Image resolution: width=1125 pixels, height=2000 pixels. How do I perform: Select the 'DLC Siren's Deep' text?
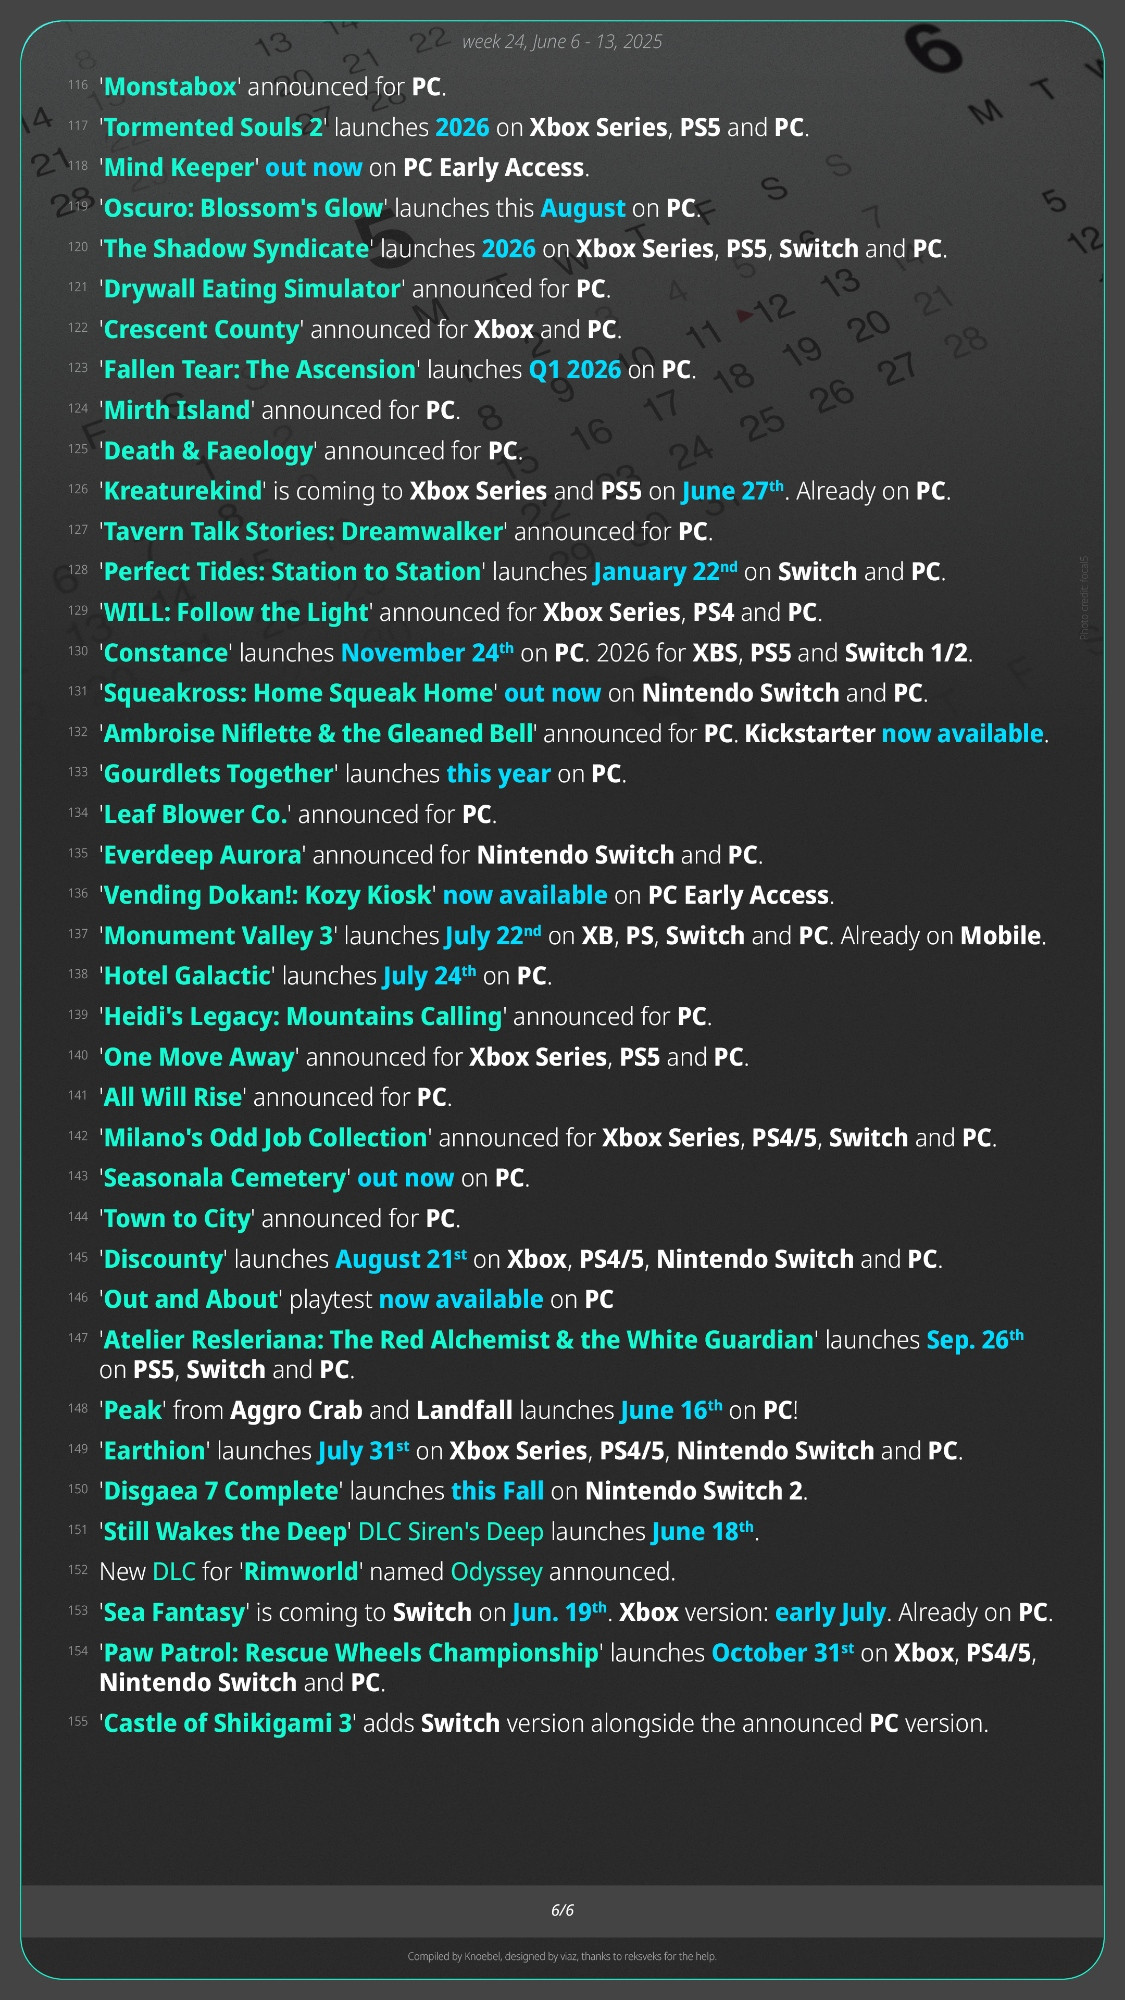451,1531
